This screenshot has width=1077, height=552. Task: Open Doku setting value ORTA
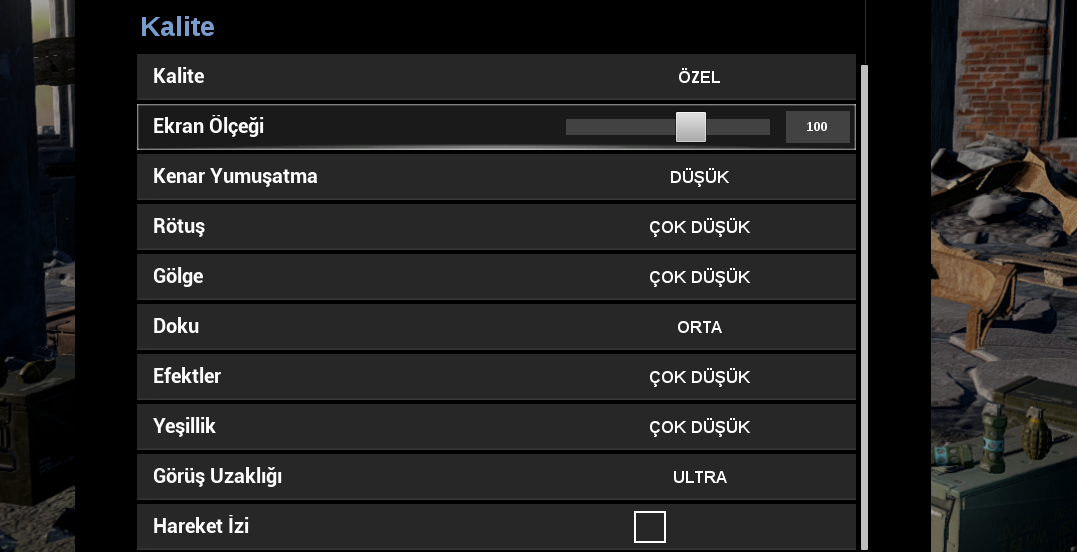pos(699,327)
